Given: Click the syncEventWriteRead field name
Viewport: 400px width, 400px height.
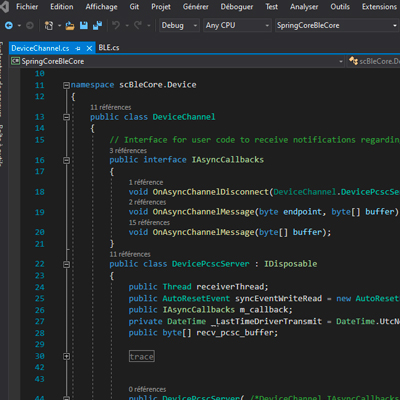Looking at the screenshot, I should (278, 298).
